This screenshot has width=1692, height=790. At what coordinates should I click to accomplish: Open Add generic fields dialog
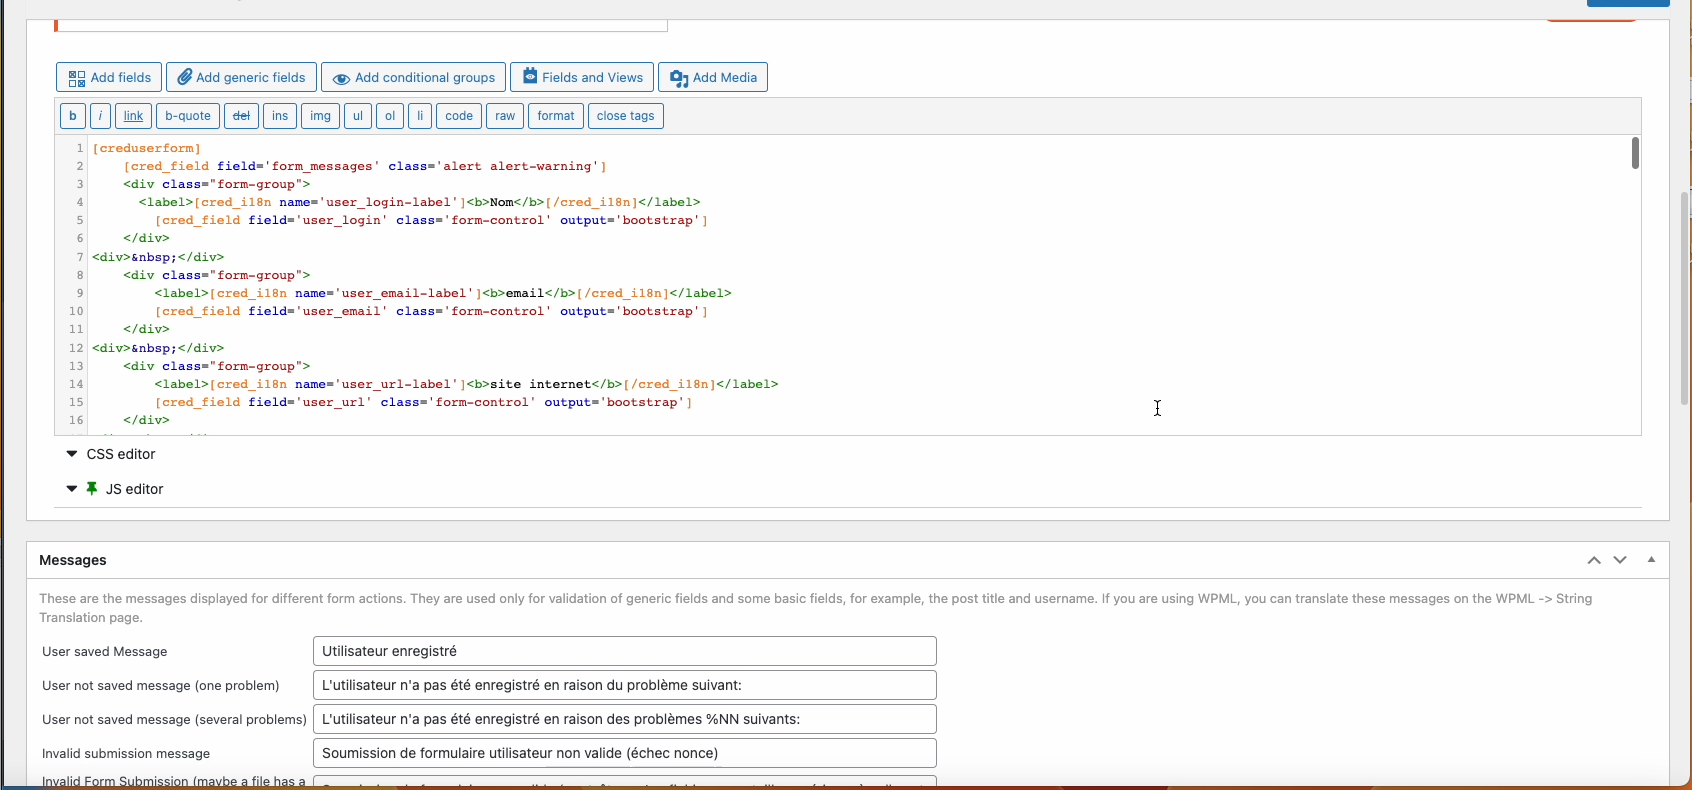coord(242,77)
